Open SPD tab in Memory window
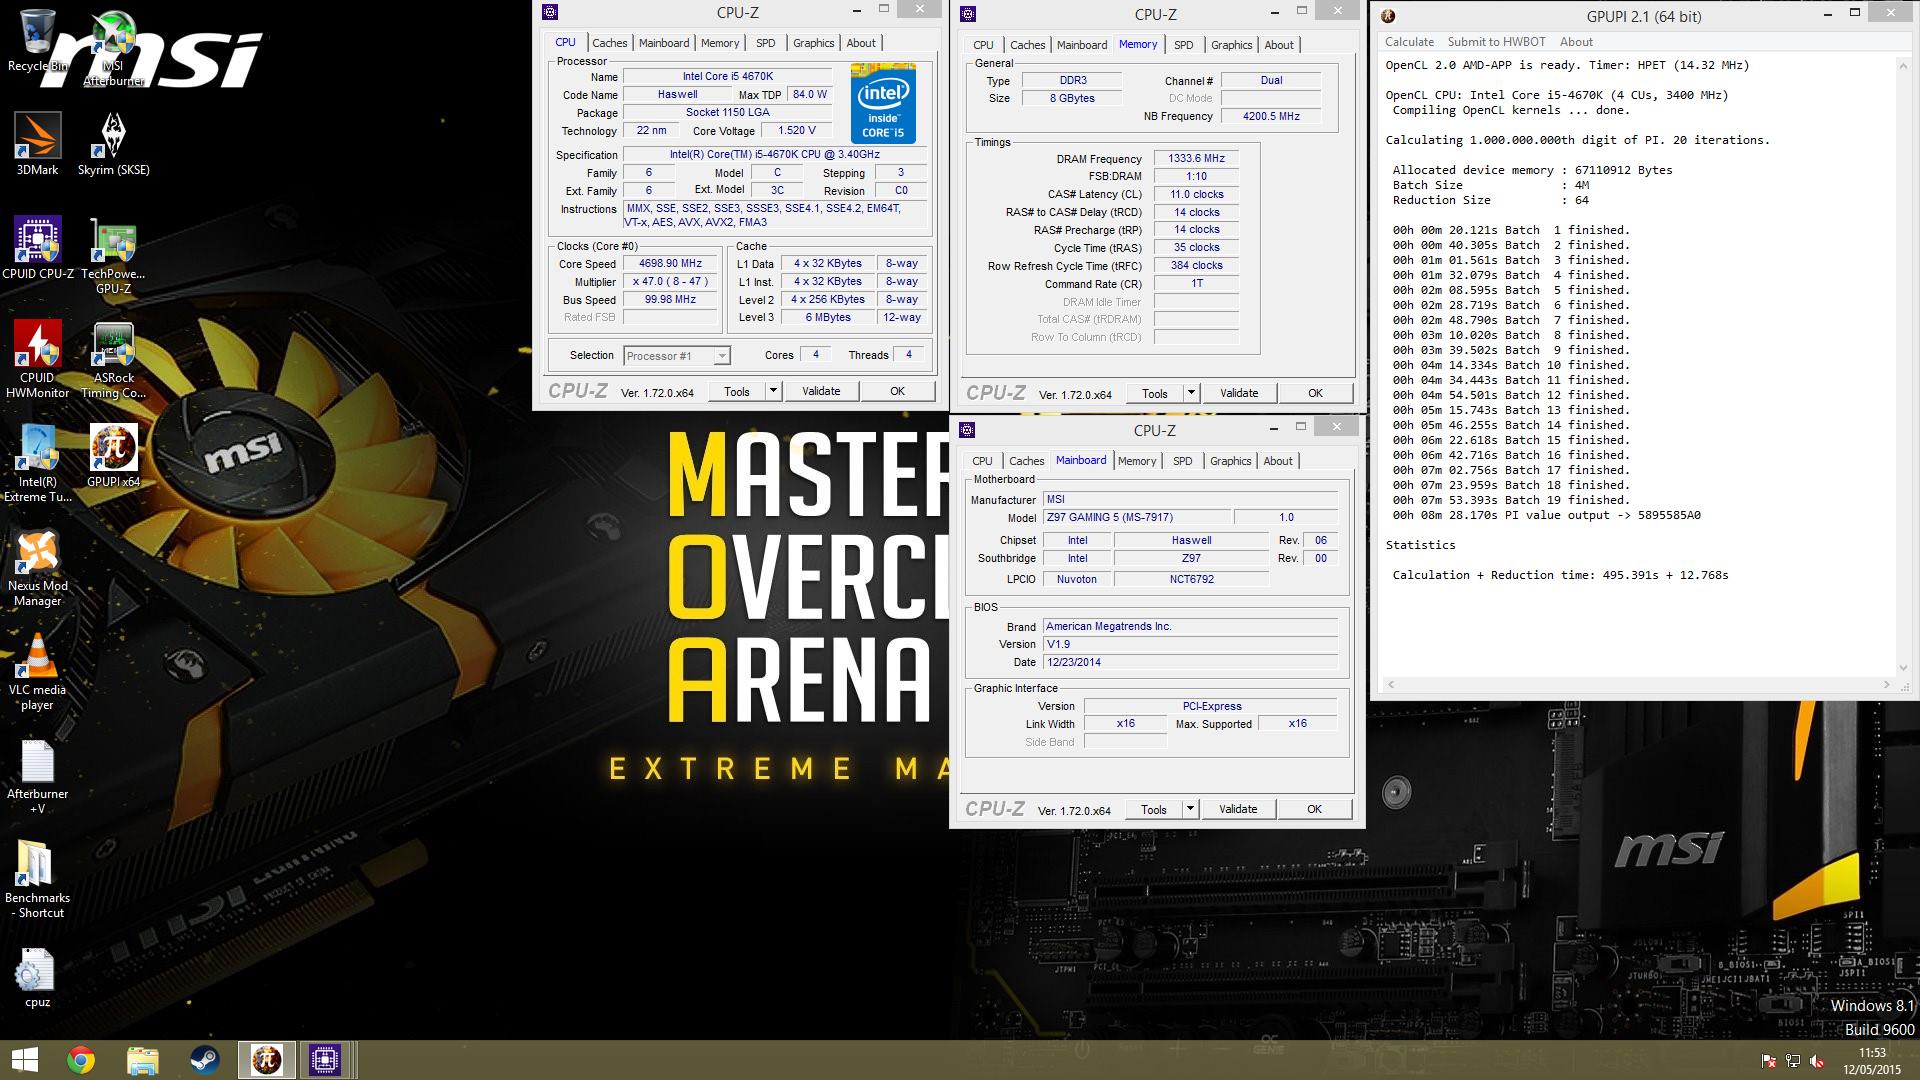The width and height of the screenshot is (1920, 1080). coord(1183,45)
